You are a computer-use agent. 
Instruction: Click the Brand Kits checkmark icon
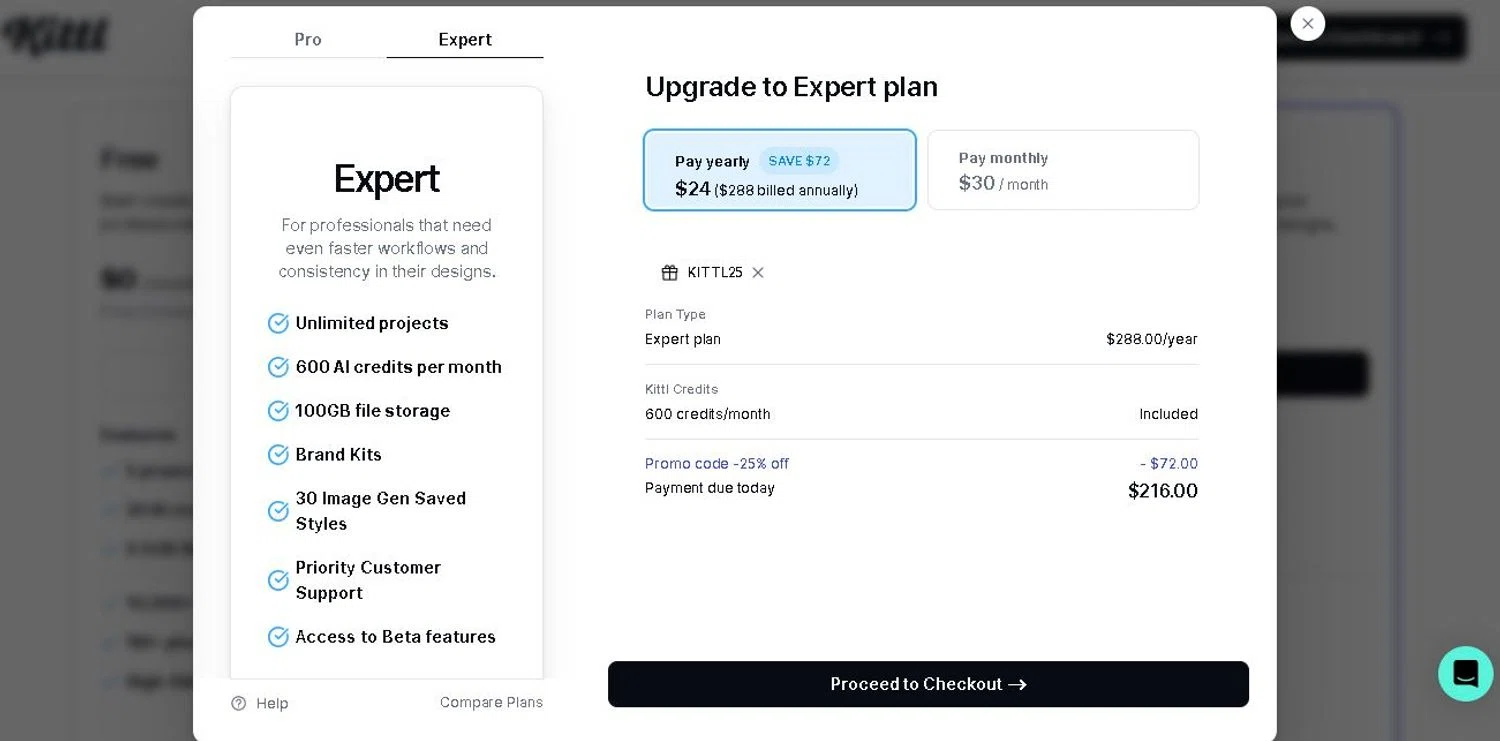[278, 455]
